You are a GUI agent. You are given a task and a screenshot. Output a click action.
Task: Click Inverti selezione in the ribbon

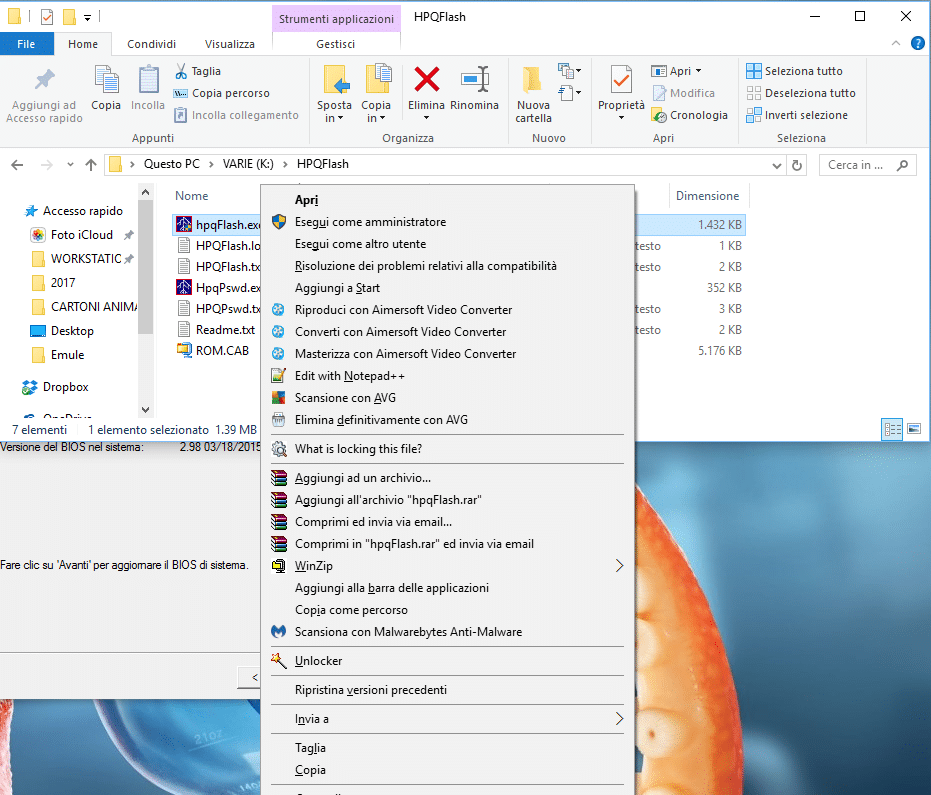[x=797, y=115]
